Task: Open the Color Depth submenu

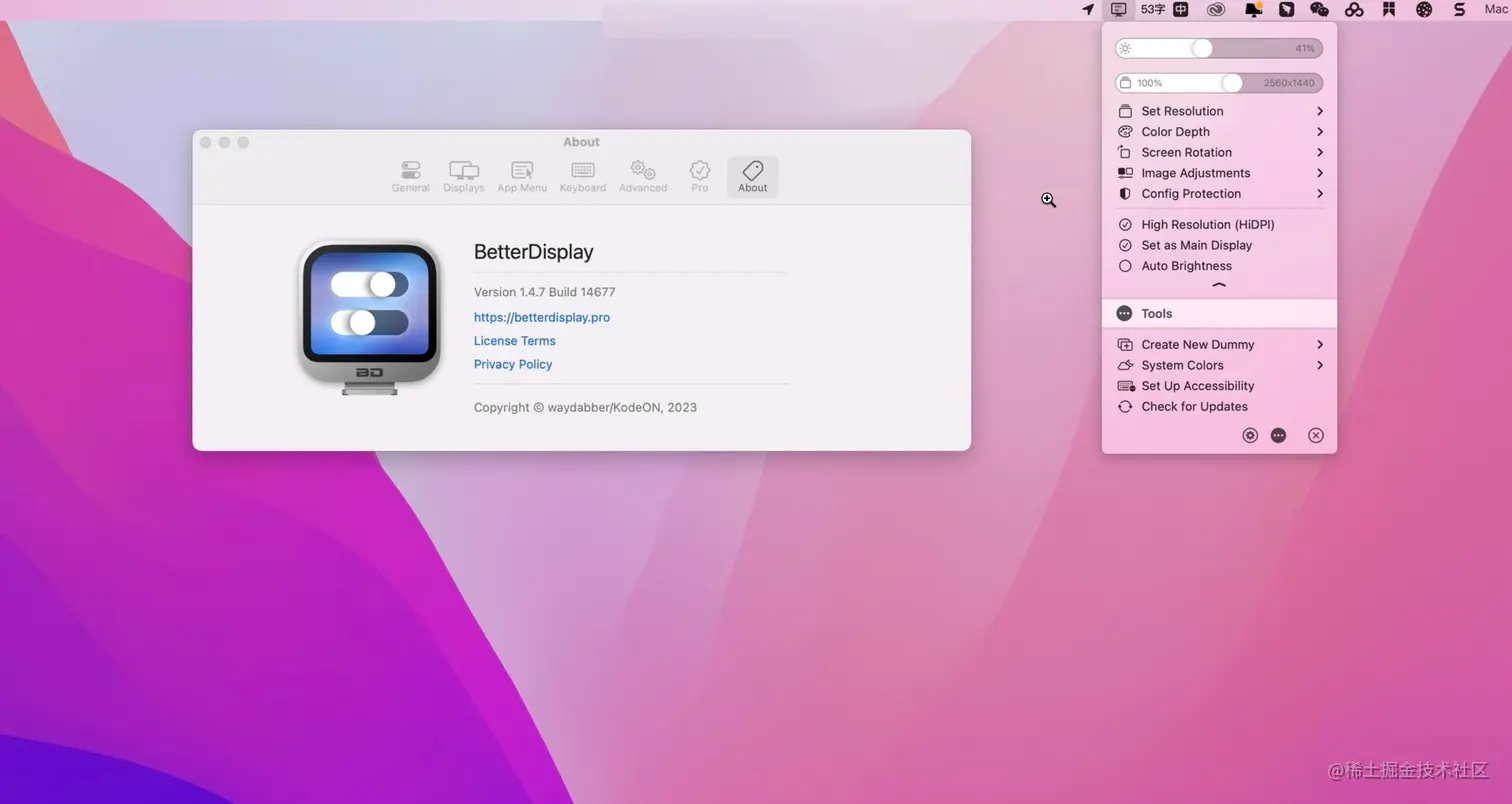Action: (x=1174, y=131)
